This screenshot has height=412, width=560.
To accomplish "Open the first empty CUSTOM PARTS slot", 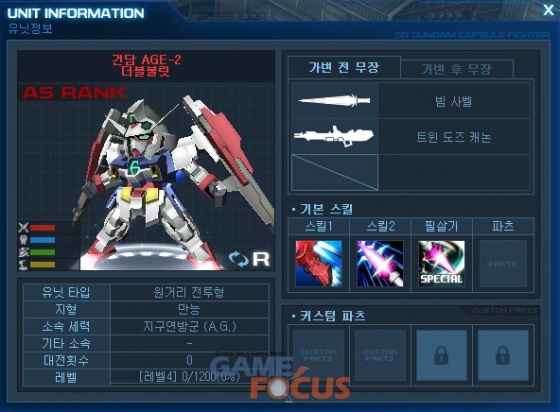I will 319,355.
